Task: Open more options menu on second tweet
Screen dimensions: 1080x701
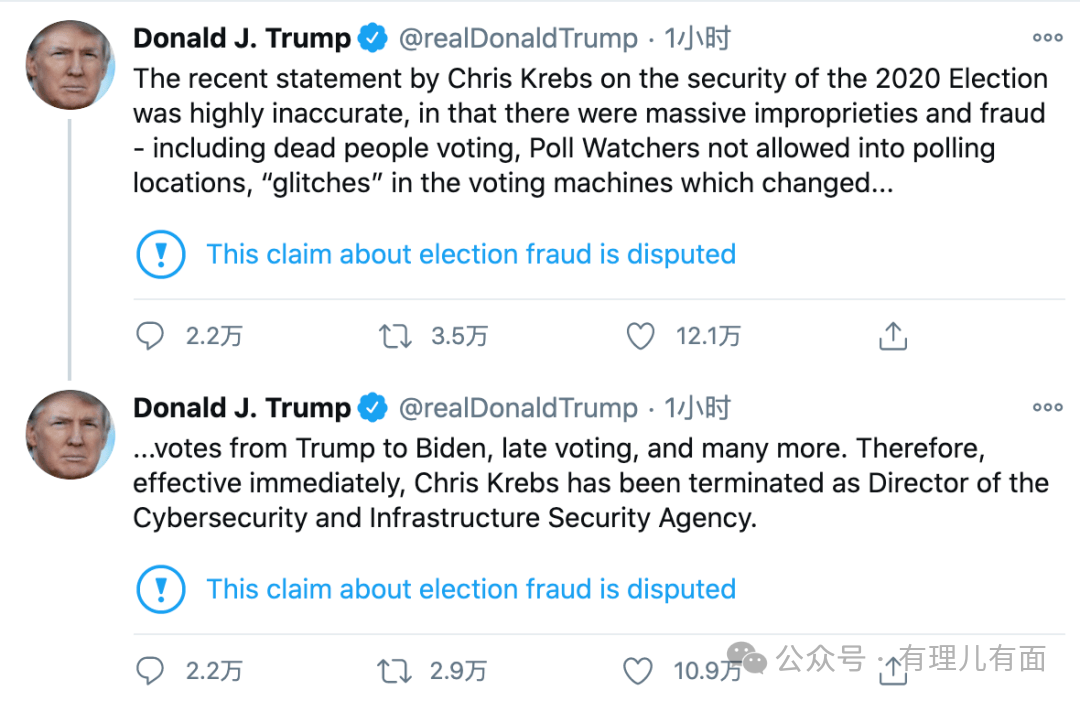Action: point(1047,407)
